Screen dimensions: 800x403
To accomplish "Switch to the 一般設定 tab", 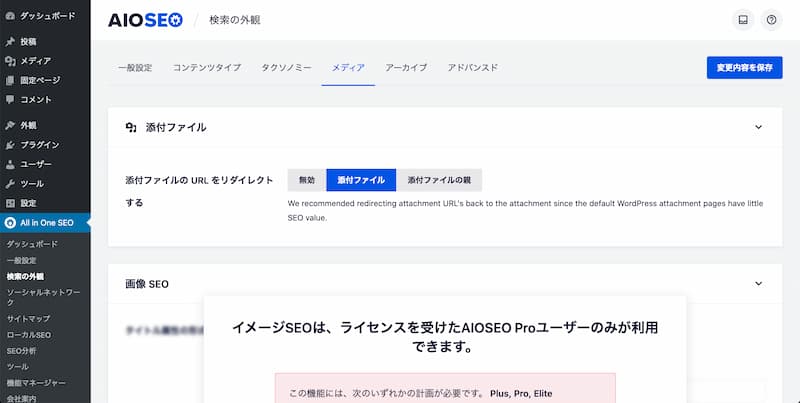I will [x=135, y=67].
